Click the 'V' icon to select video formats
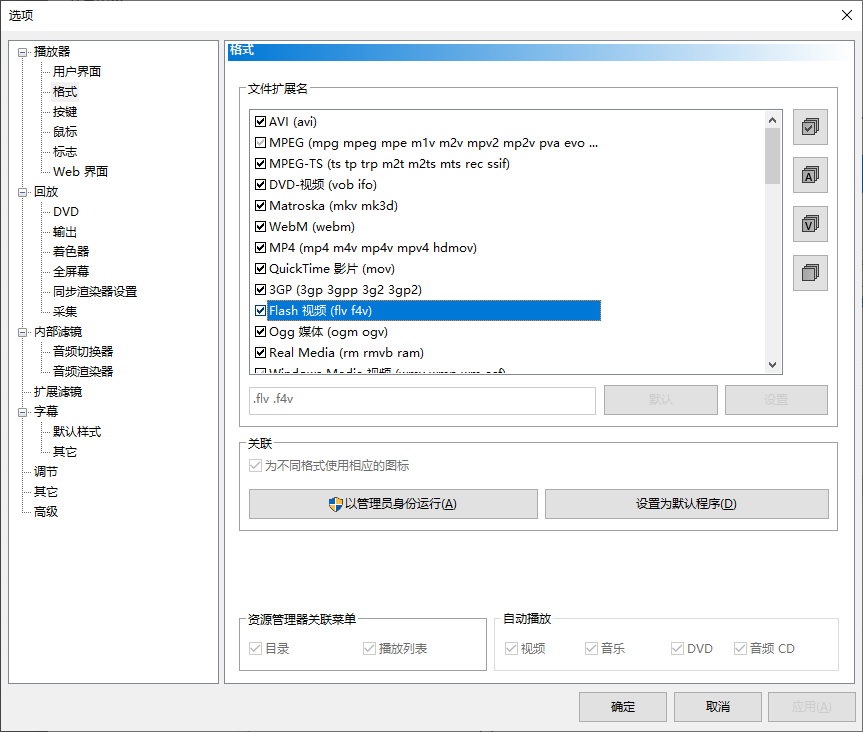Viewport: 863px width, 732px height. pyautogui.click(x=810, y=224)
